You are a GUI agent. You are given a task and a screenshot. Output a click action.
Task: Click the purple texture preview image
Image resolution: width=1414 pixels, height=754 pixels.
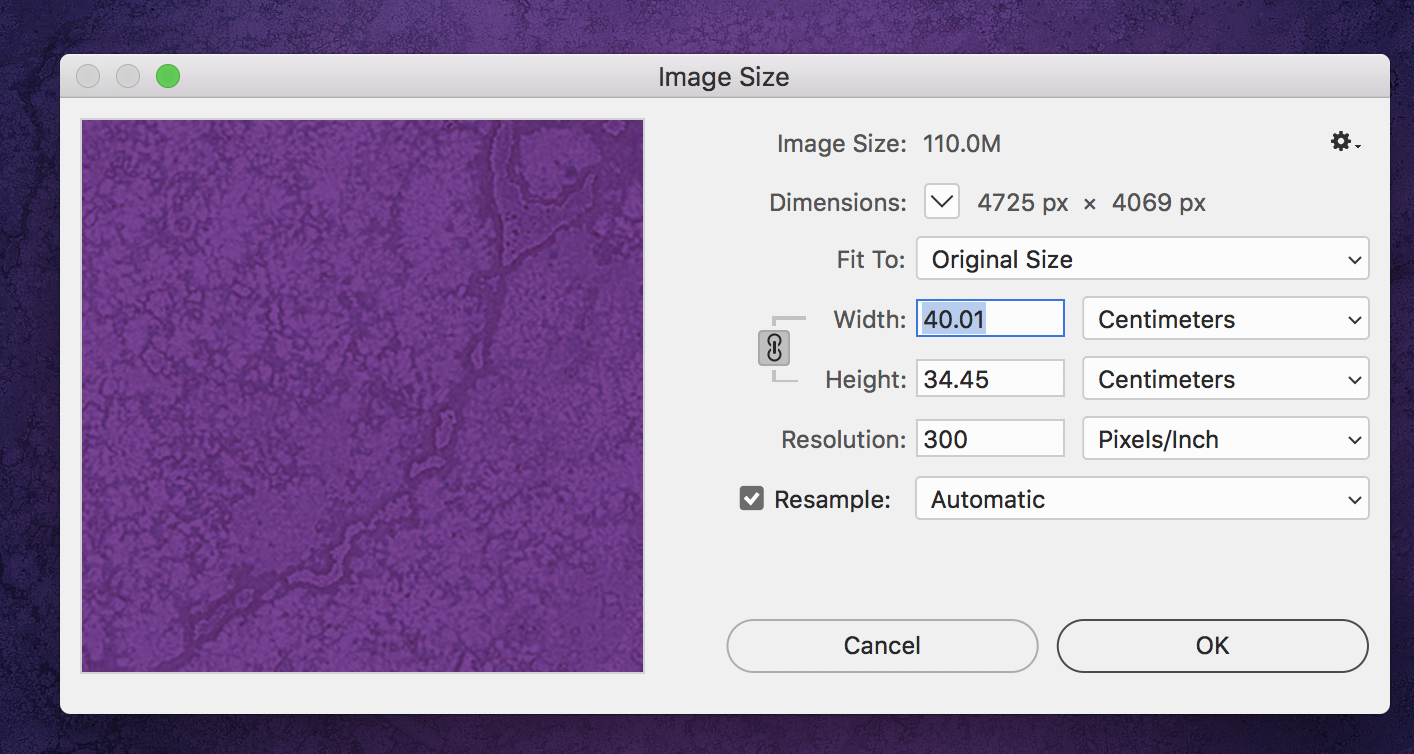pos(362,396)
